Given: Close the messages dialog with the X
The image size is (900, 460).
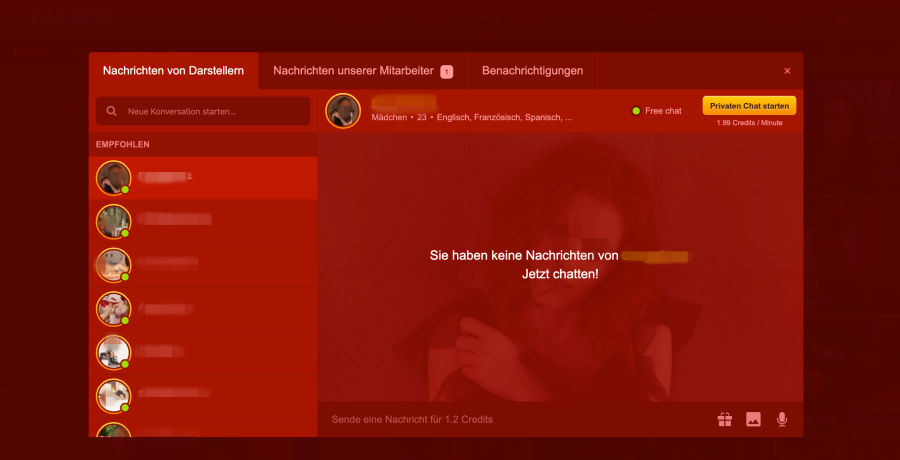Looking at the screenshot, I should coord(787,71).
